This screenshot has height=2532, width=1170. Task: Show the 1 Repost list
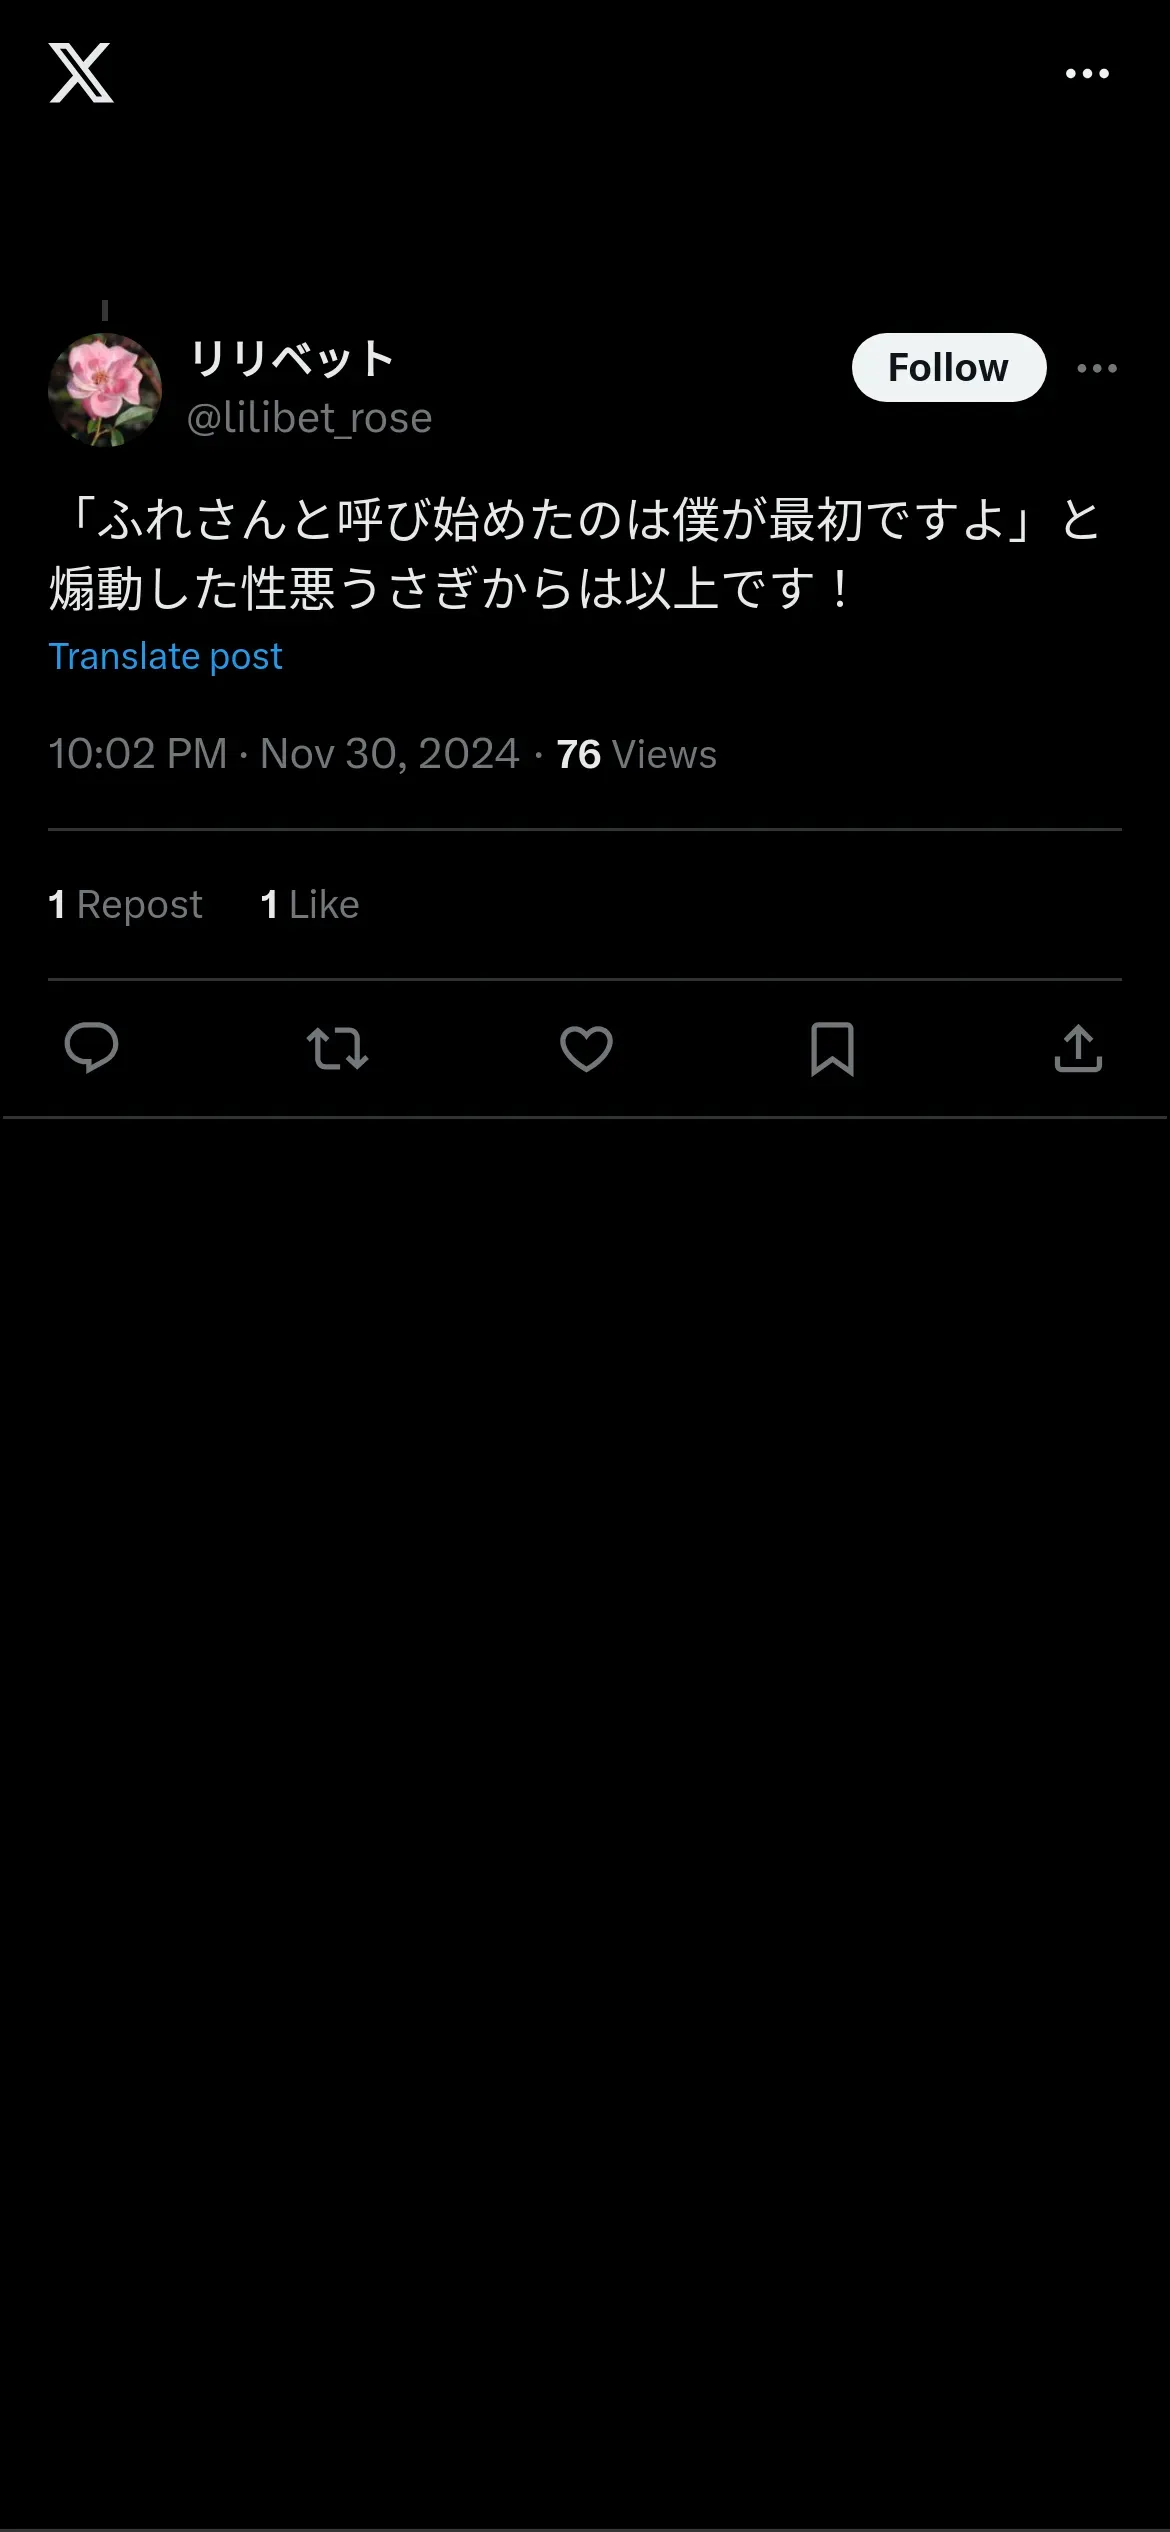pyautogui.click(x=125, y=905)
